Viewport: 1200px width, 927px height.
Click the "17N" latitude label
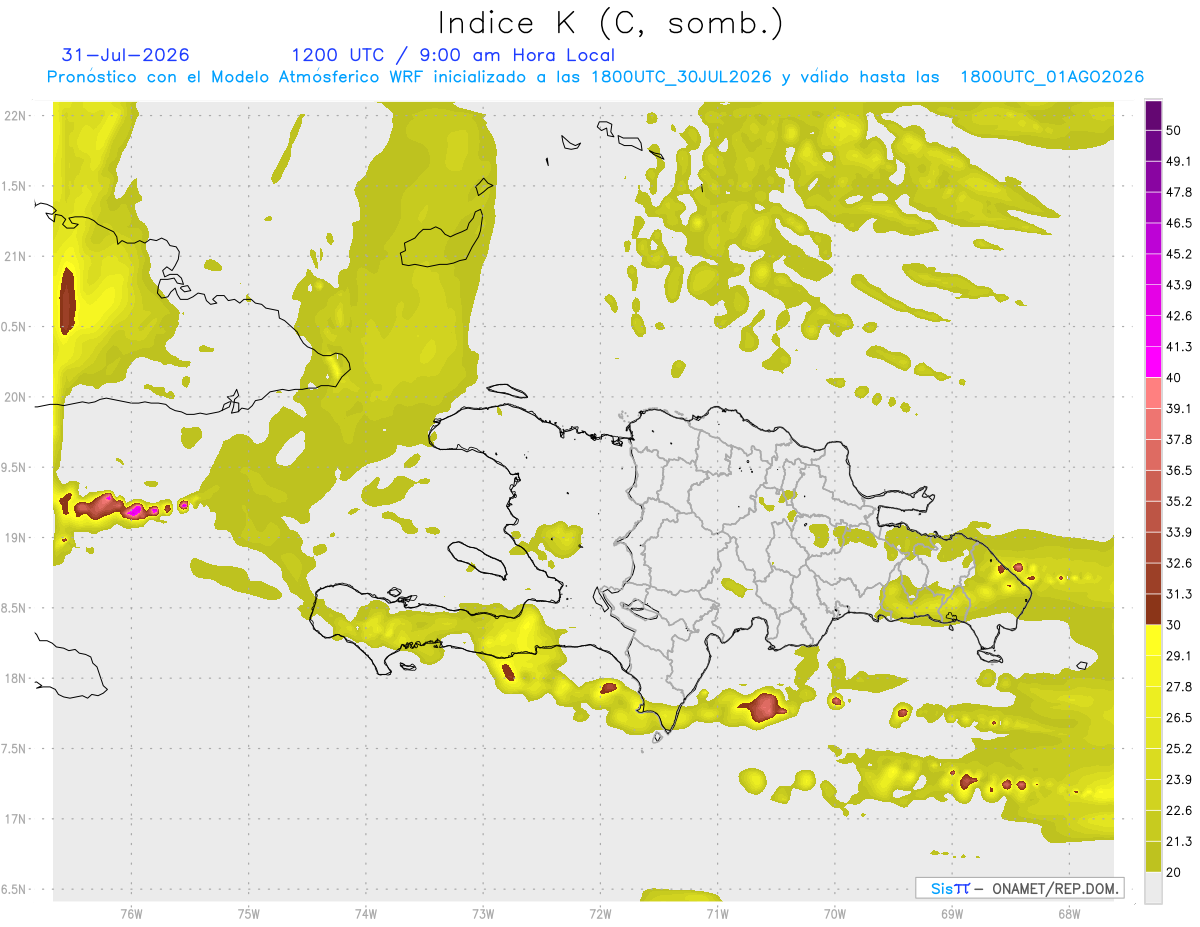pos(16,820)
